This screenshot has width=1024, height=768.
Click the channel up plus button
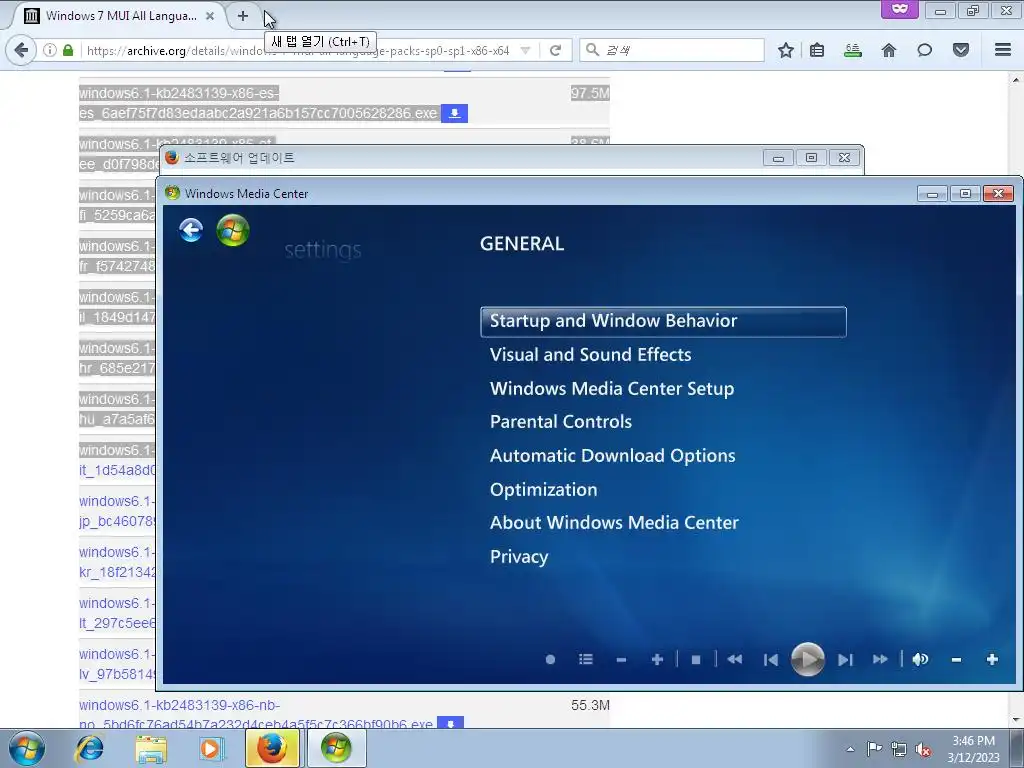coord(658,660)
